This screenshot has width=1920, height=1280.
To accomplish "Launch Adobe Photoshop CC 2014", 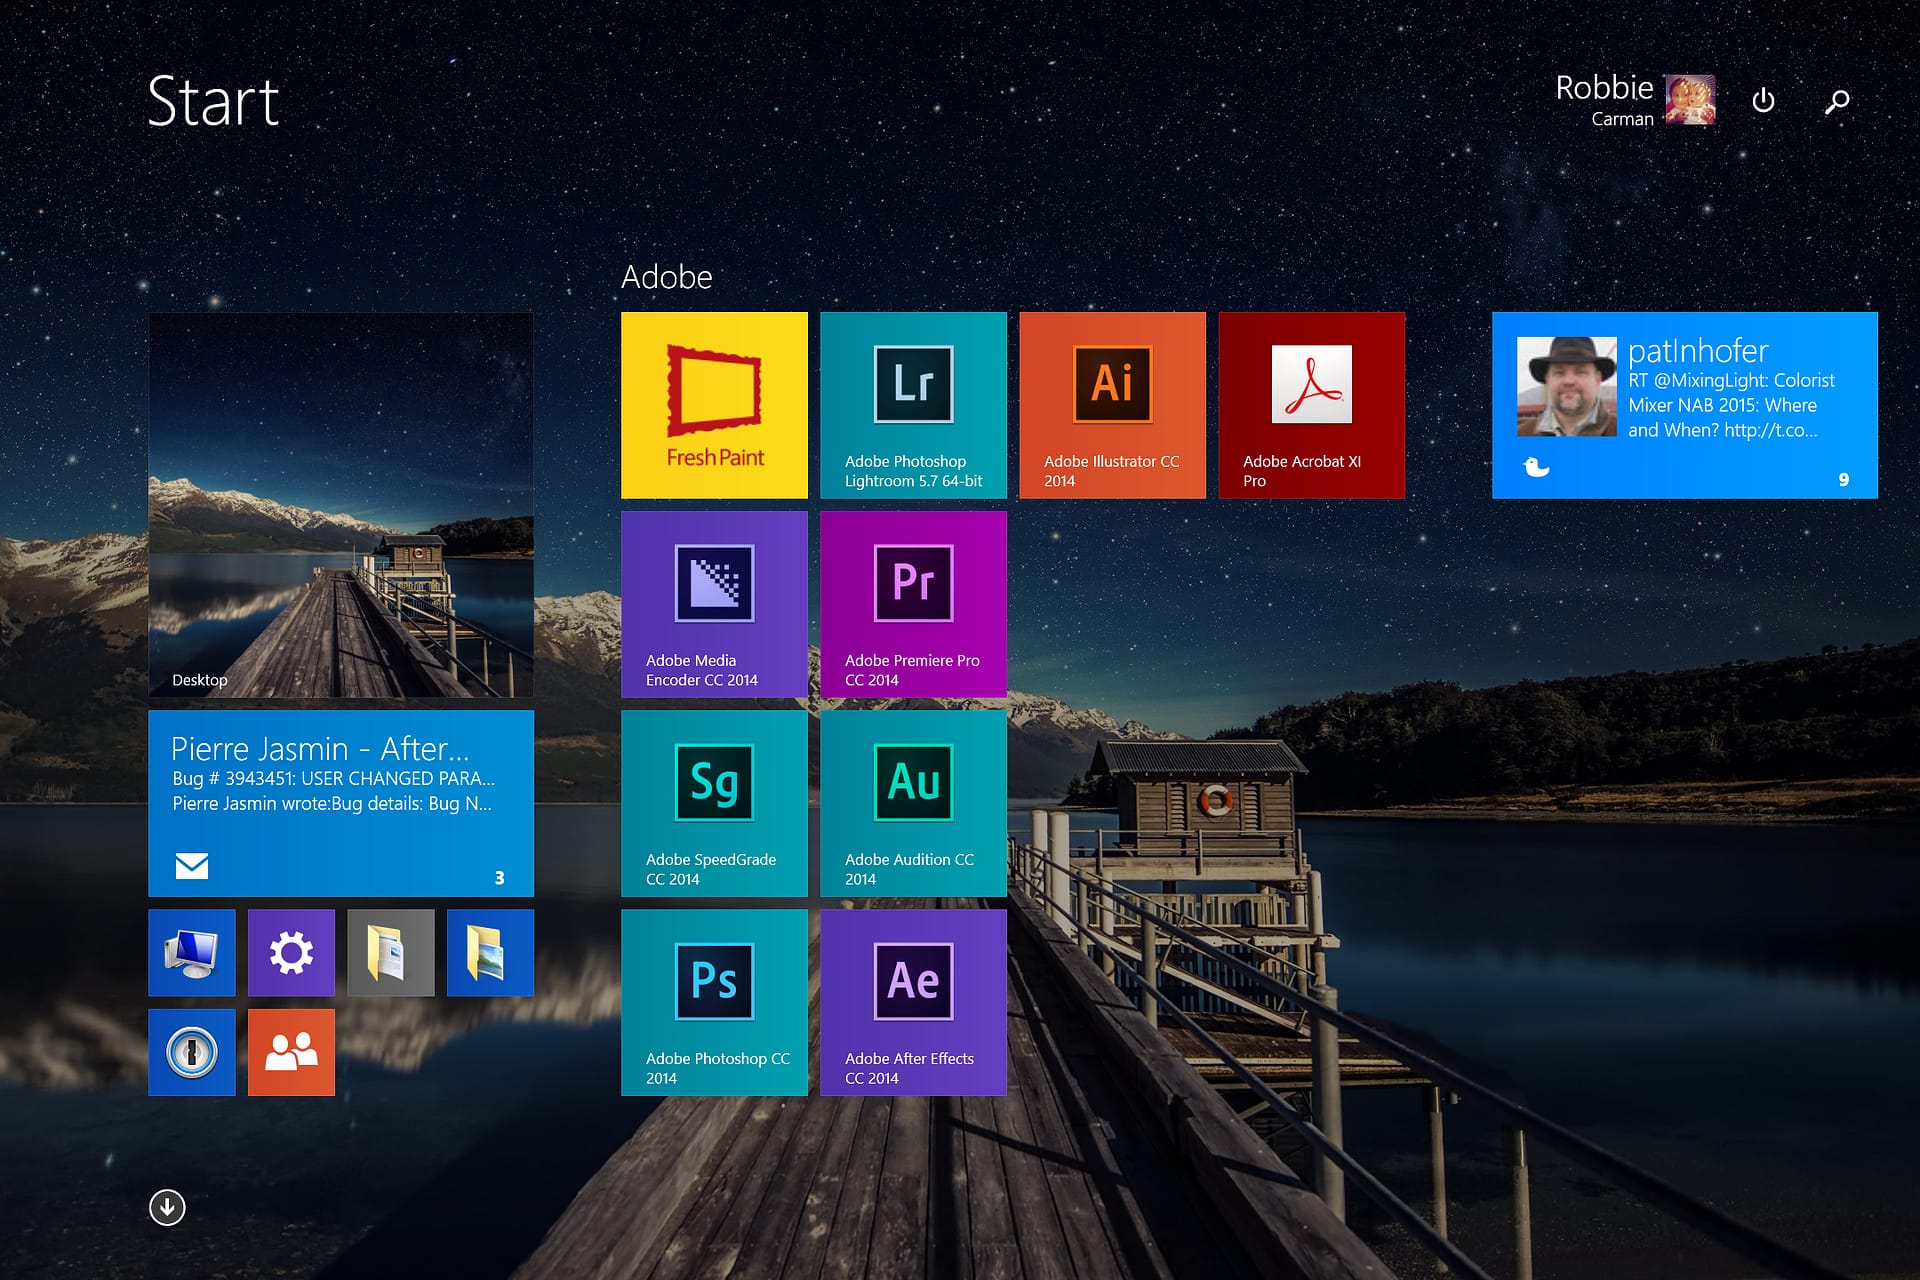I will pyautogui.click(x=714, y=1002).
